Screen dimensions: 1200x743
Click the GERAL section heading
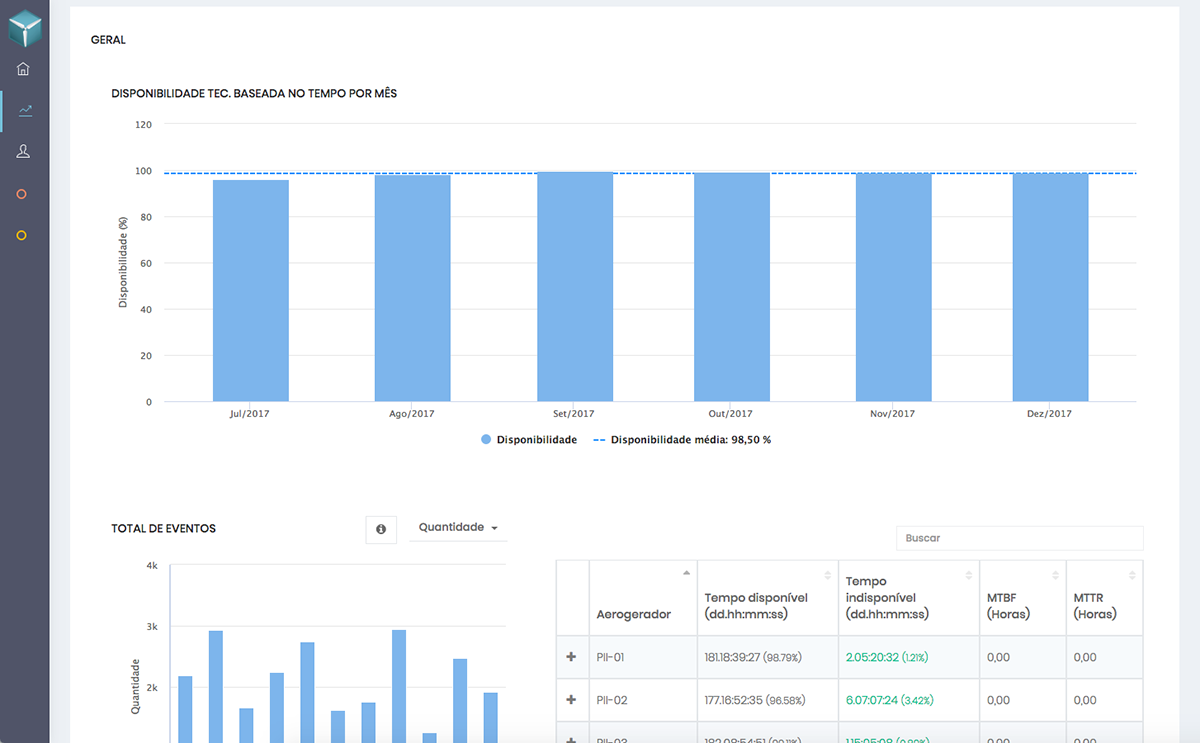pyautogui.click(x=108, y=41)
